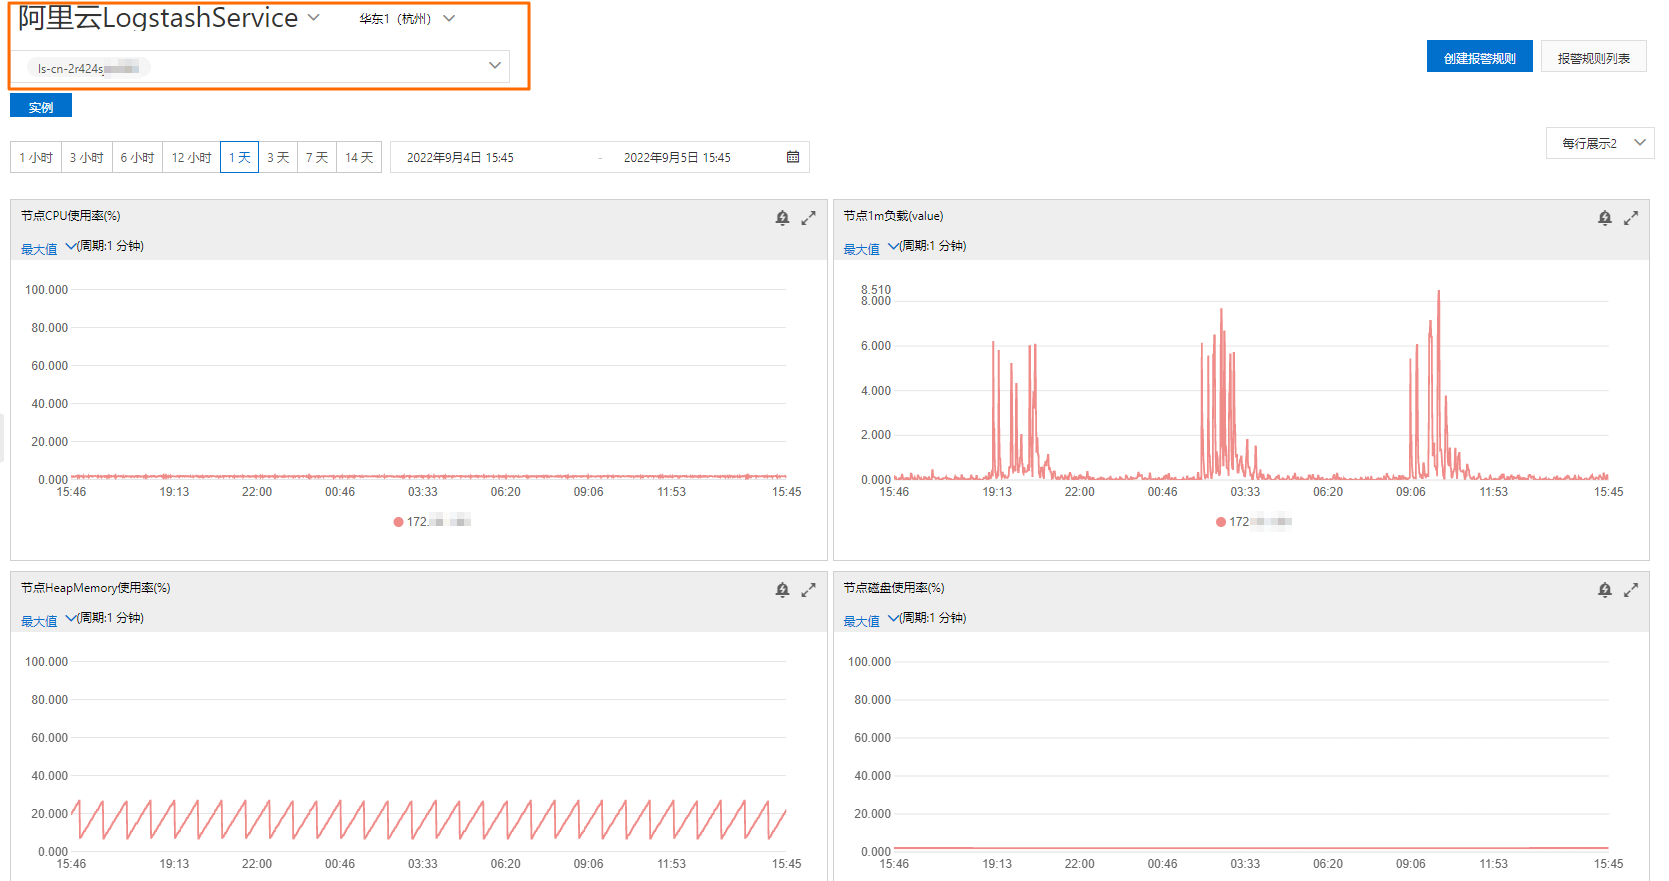
Task: Change 最大值 statistic on 1m load chart
Action: [870, 248]
